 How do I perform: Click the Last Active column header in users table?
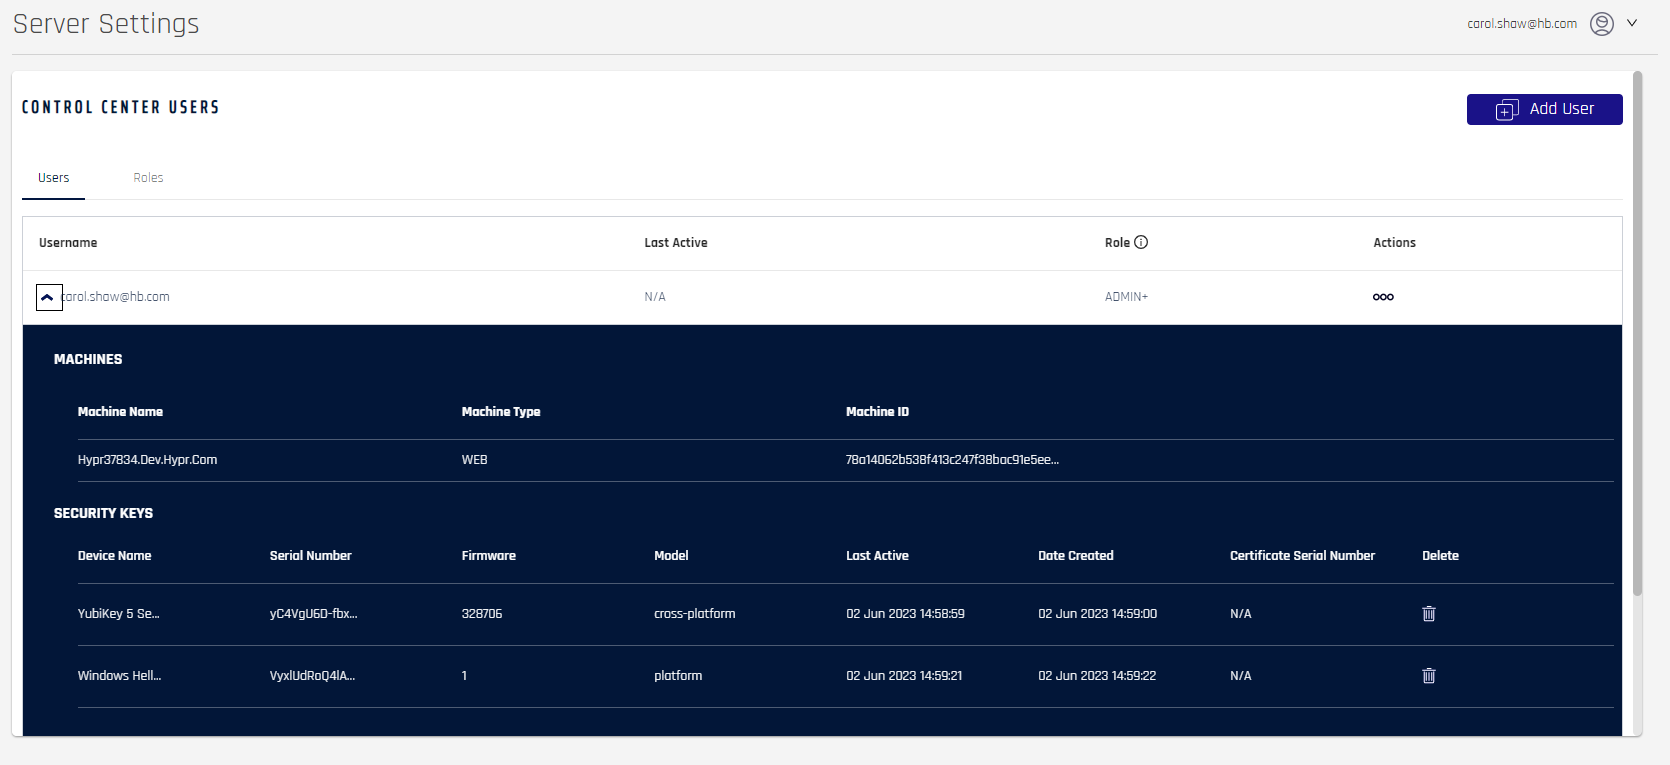676,243
